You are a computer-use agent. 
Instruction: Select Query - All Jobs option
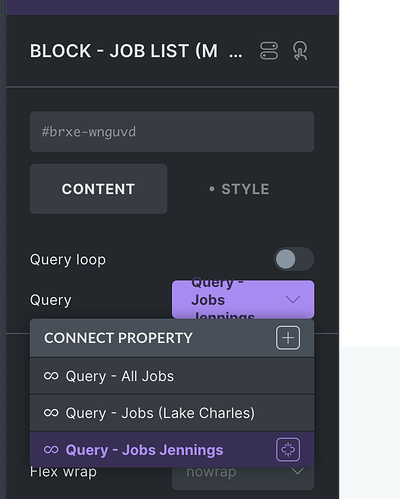pyautogui.click(x=172, y=376)
